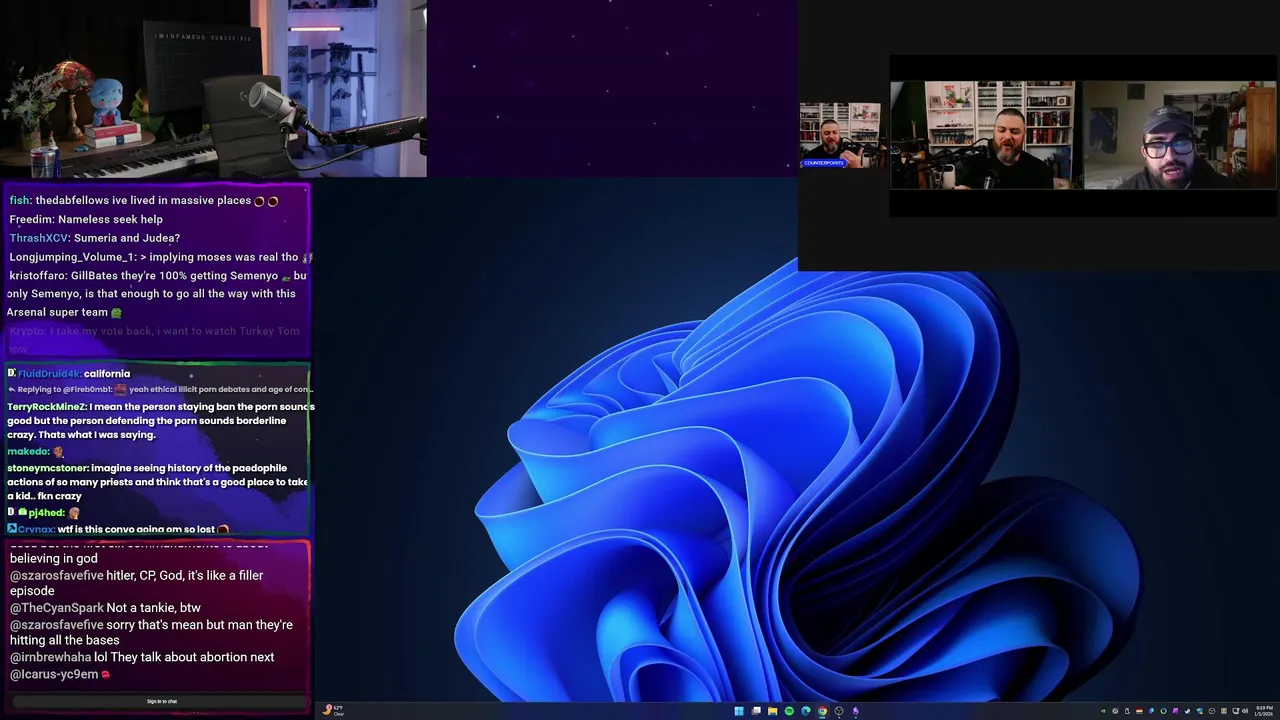Click the 'Replying to @Fireb0mb1' reply line
Image resolution: width=1280 pixels, height=720 pixels.
(160, 389)
